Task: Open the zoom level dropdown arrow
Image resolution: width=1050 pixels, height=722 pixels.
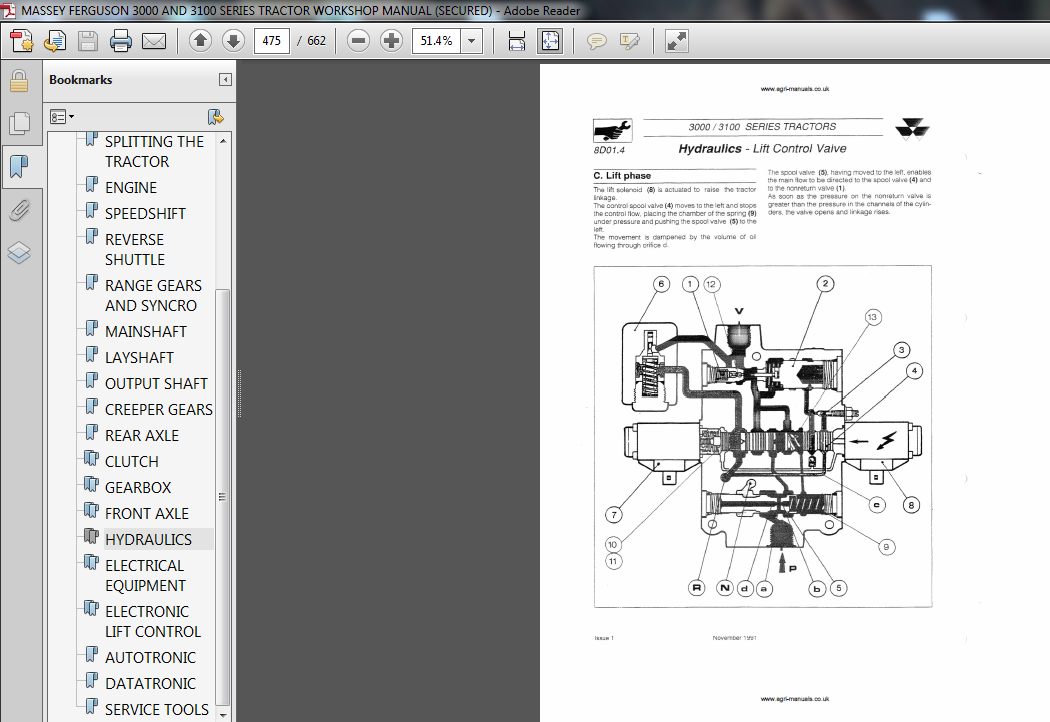Action: point(471,41)
